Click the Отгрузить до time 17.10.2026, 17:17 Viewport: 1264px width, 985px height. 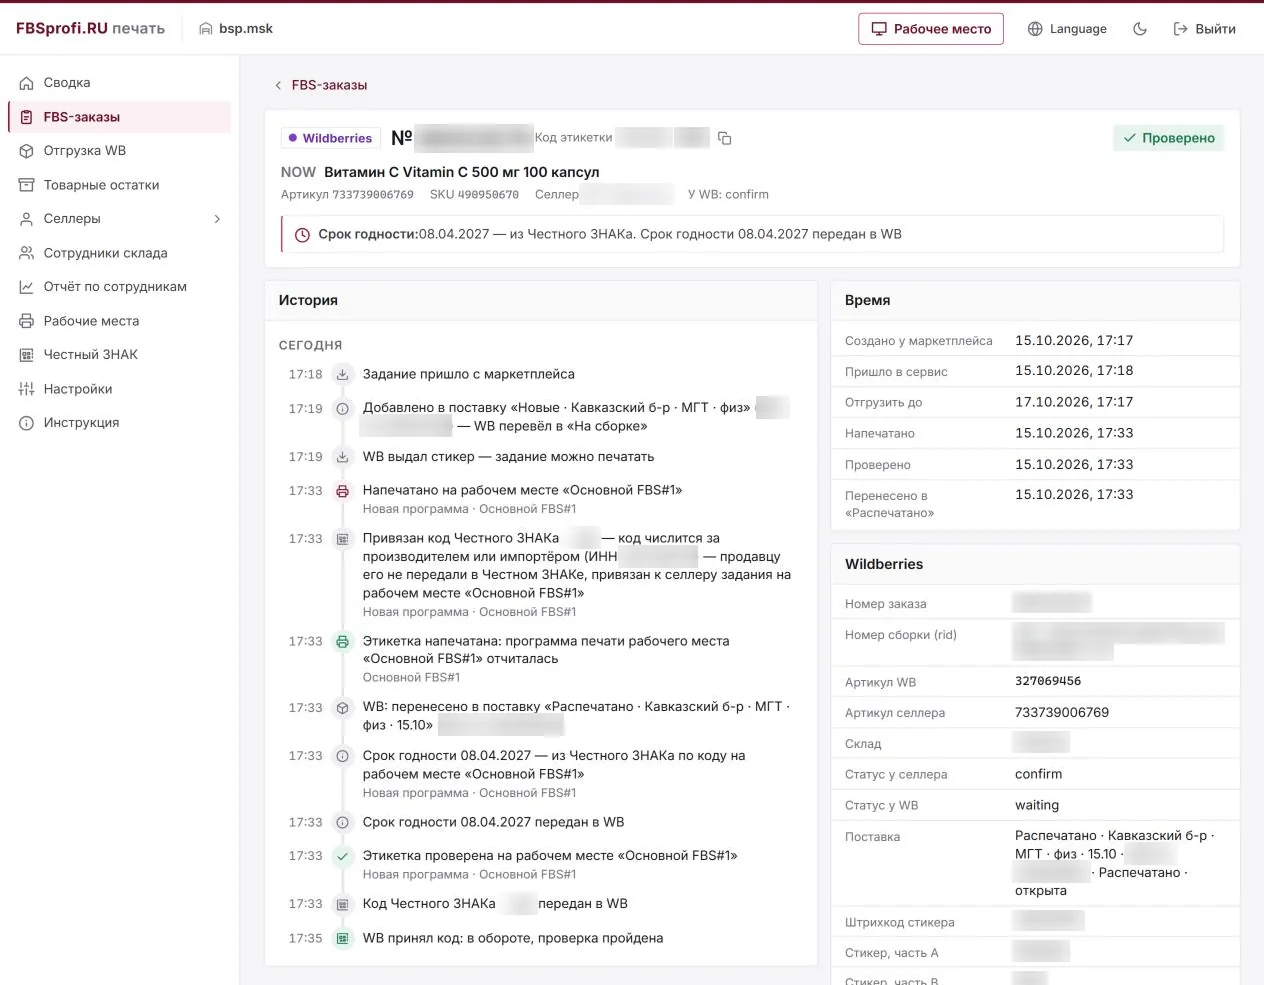click(x=1074, y=402)
